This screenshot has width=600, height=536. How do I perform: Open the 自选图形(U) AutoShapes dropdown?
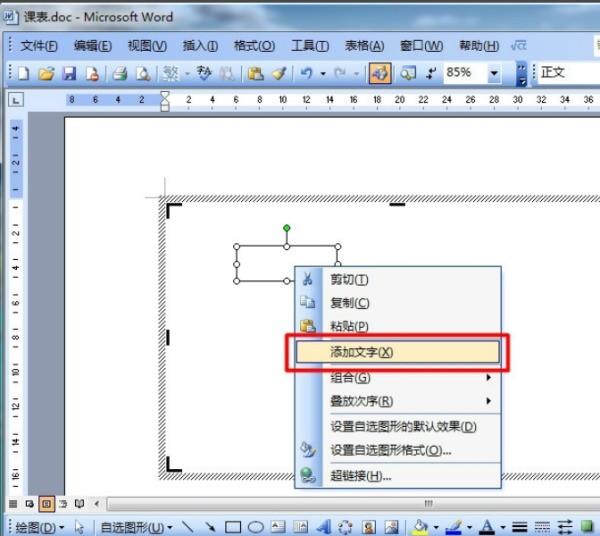coord(137,528)
